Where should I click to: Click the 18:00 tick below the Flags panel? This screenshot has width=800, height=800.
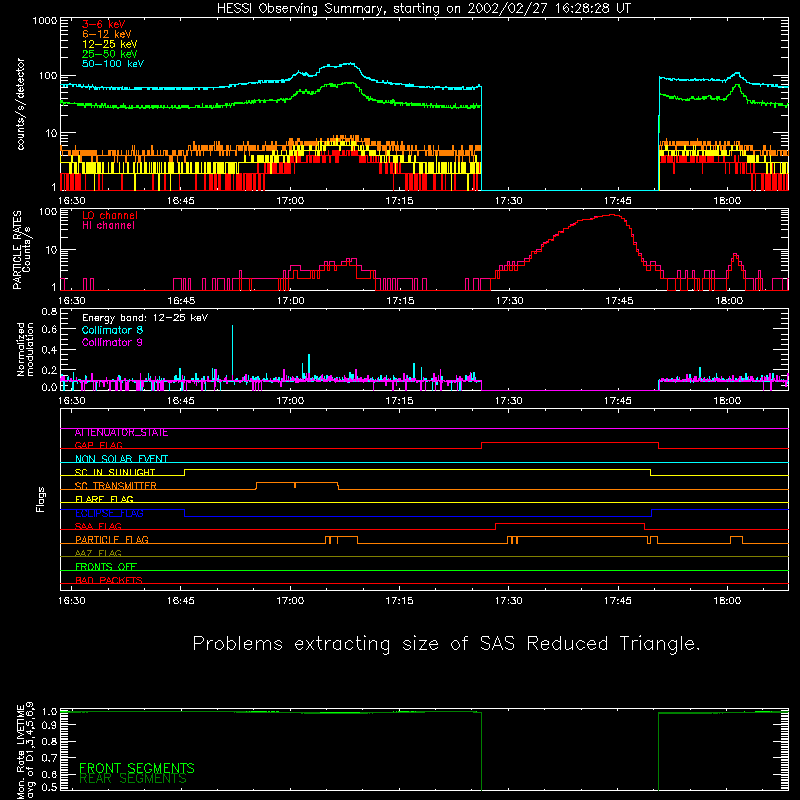tap(727, 601)
